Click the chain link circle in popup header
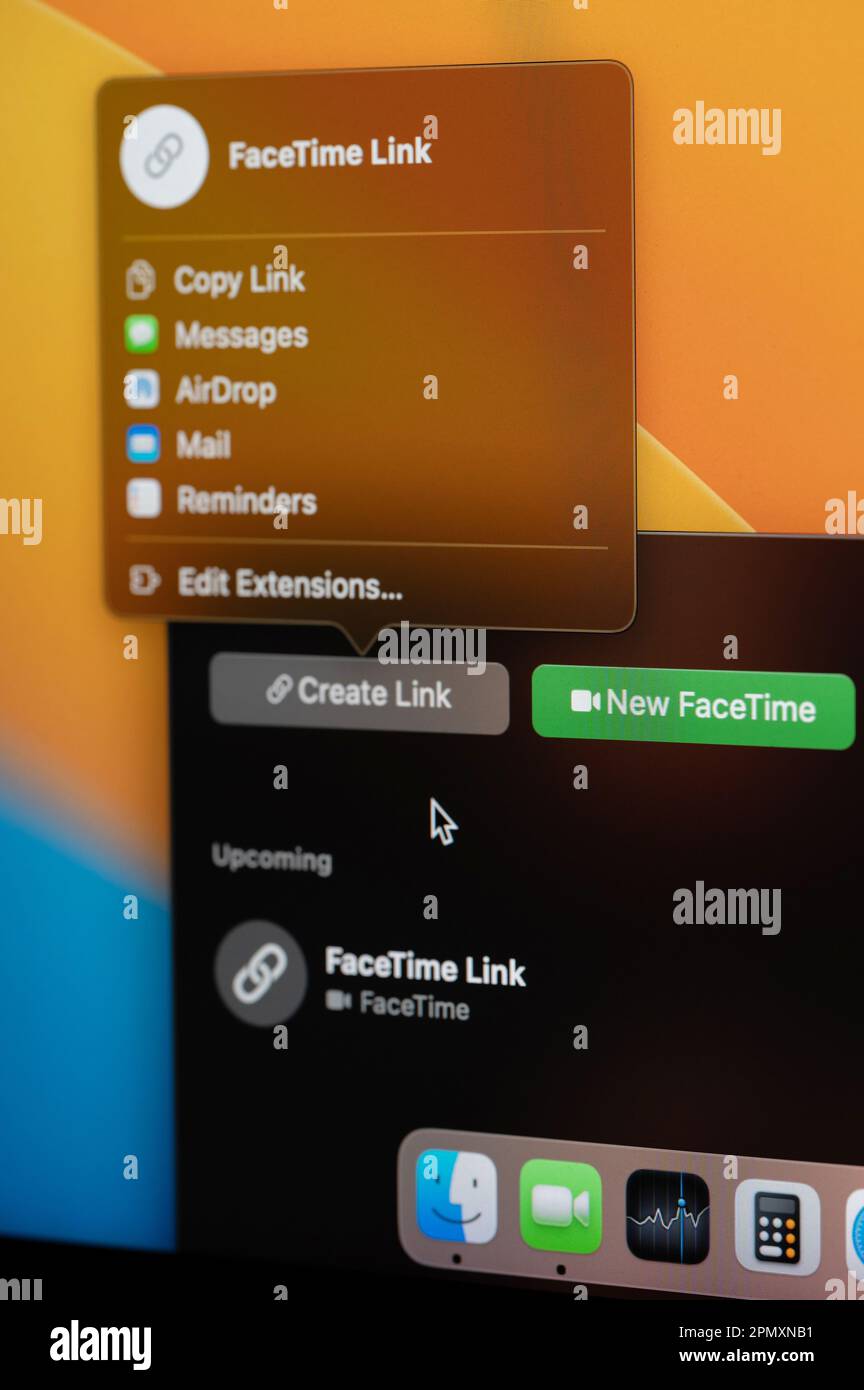This screenshot has height=1390, width=864. tap(164, 156)
